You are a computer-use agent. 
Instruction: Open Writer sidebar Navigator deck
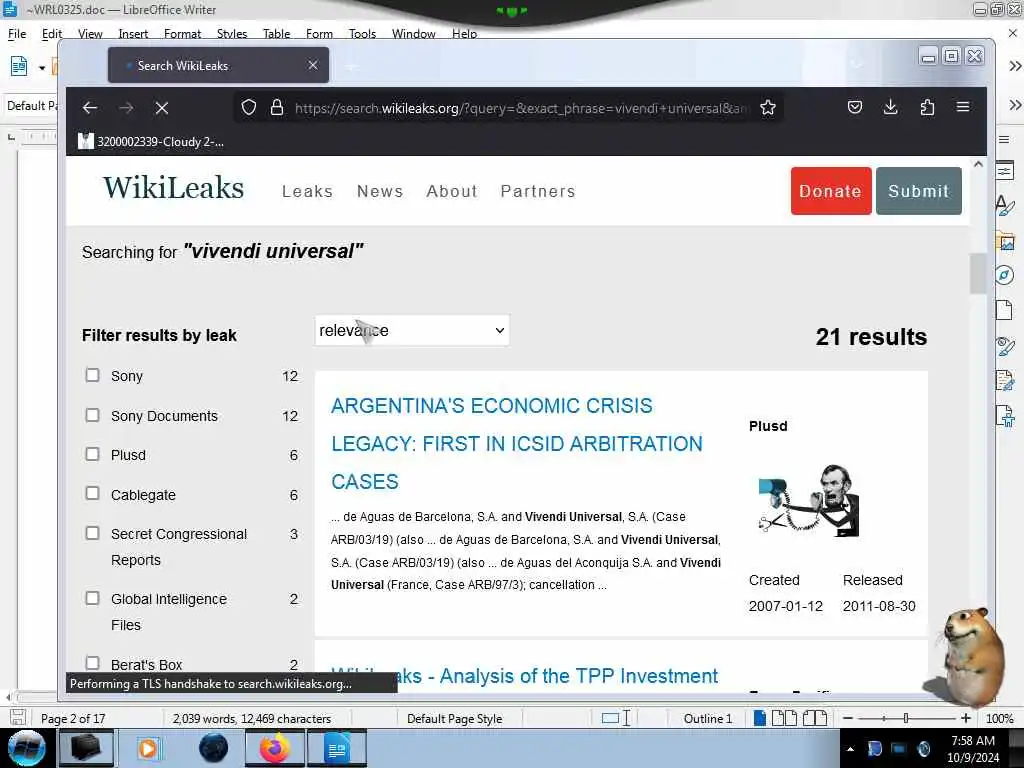pyautogui.click(x=1005, y=275)
